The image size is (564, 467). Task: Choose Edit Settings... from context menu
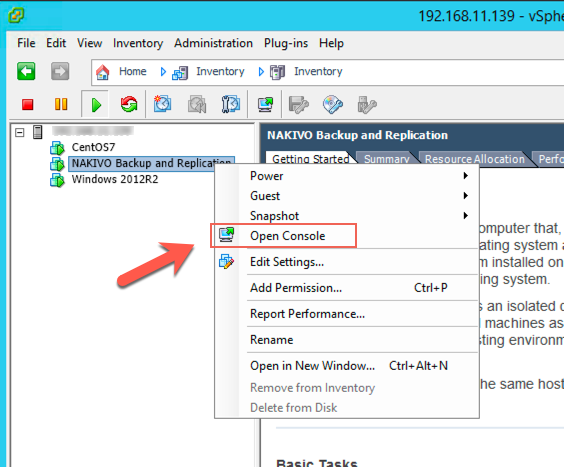click(x=347, y=262)
